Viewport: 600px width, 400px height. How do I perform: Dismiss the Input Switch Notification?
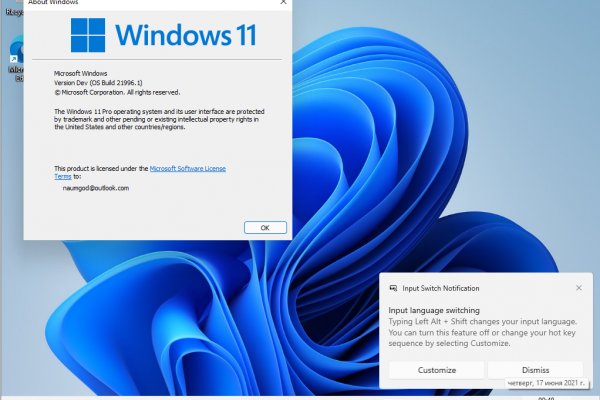coord(535,370)
